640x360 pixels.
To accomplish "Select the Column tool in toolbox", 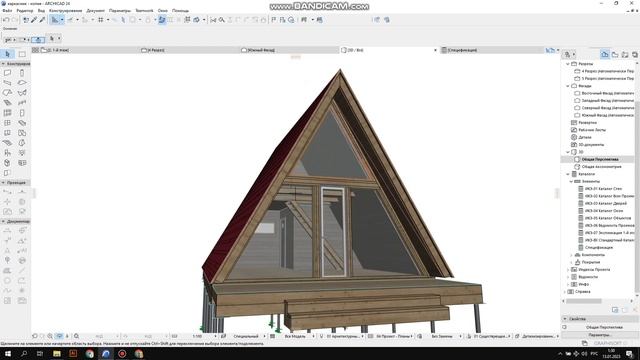I will coord(22,73).
